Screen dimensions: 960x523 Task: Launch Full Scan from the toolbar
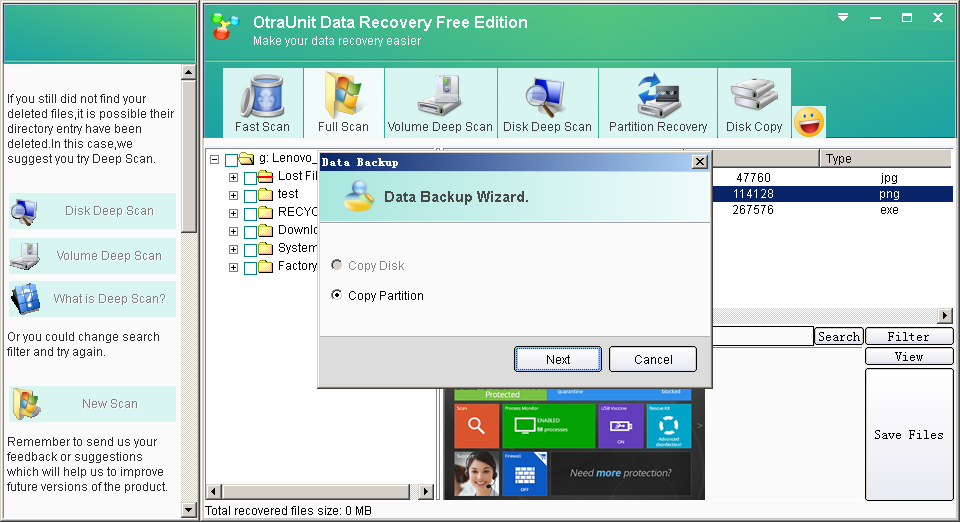(x=343, y=103)
